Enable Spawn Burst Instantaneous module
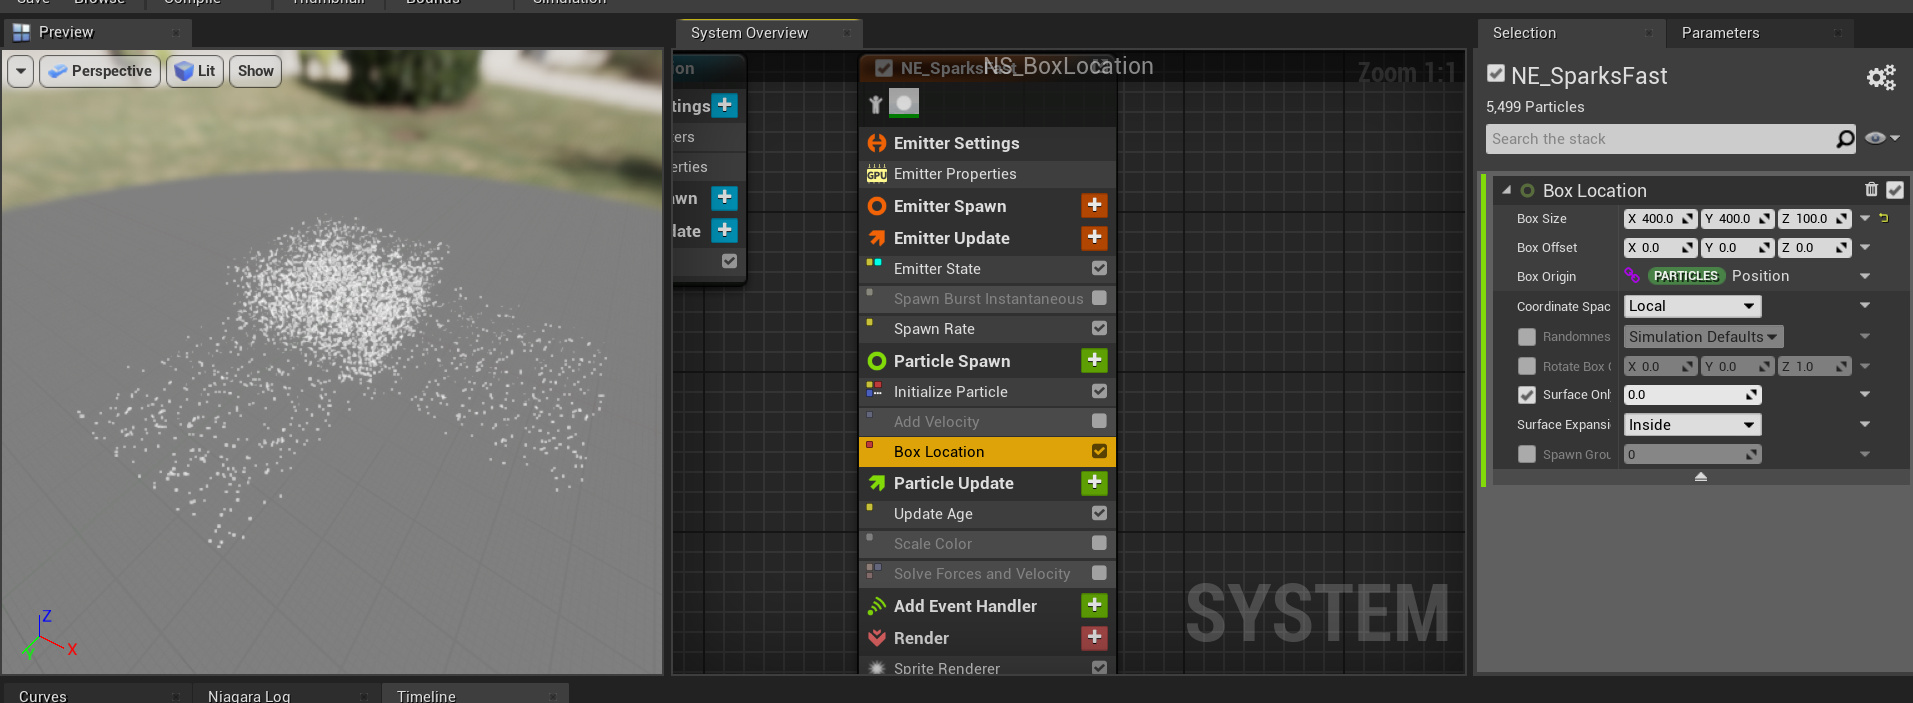The width and height of the screenshot is (1913, 703). 1099,298
